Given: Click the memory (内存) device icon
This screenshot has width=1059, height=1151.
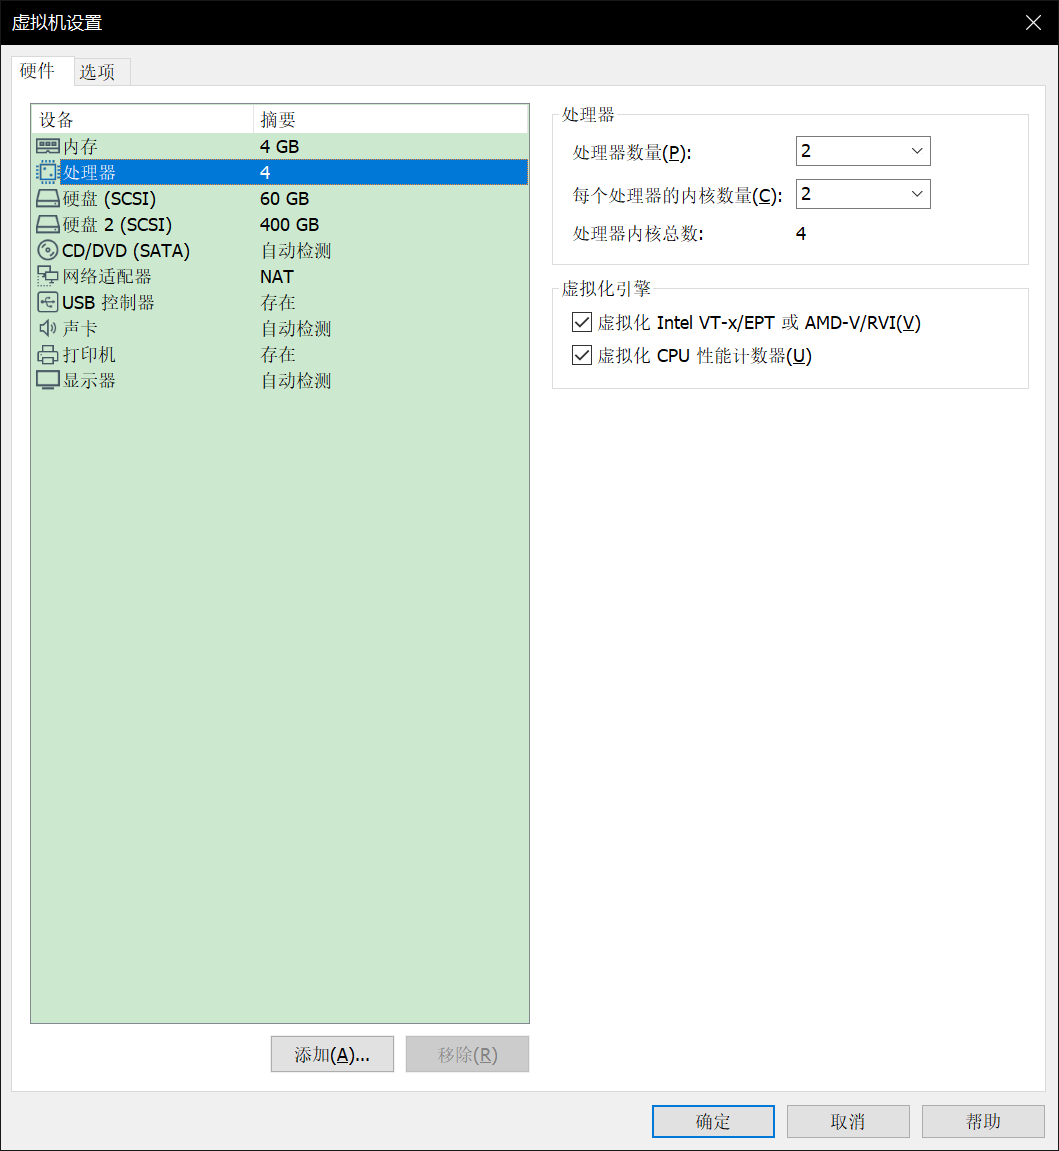Looking at the screenshot, I should pos(48,146).
